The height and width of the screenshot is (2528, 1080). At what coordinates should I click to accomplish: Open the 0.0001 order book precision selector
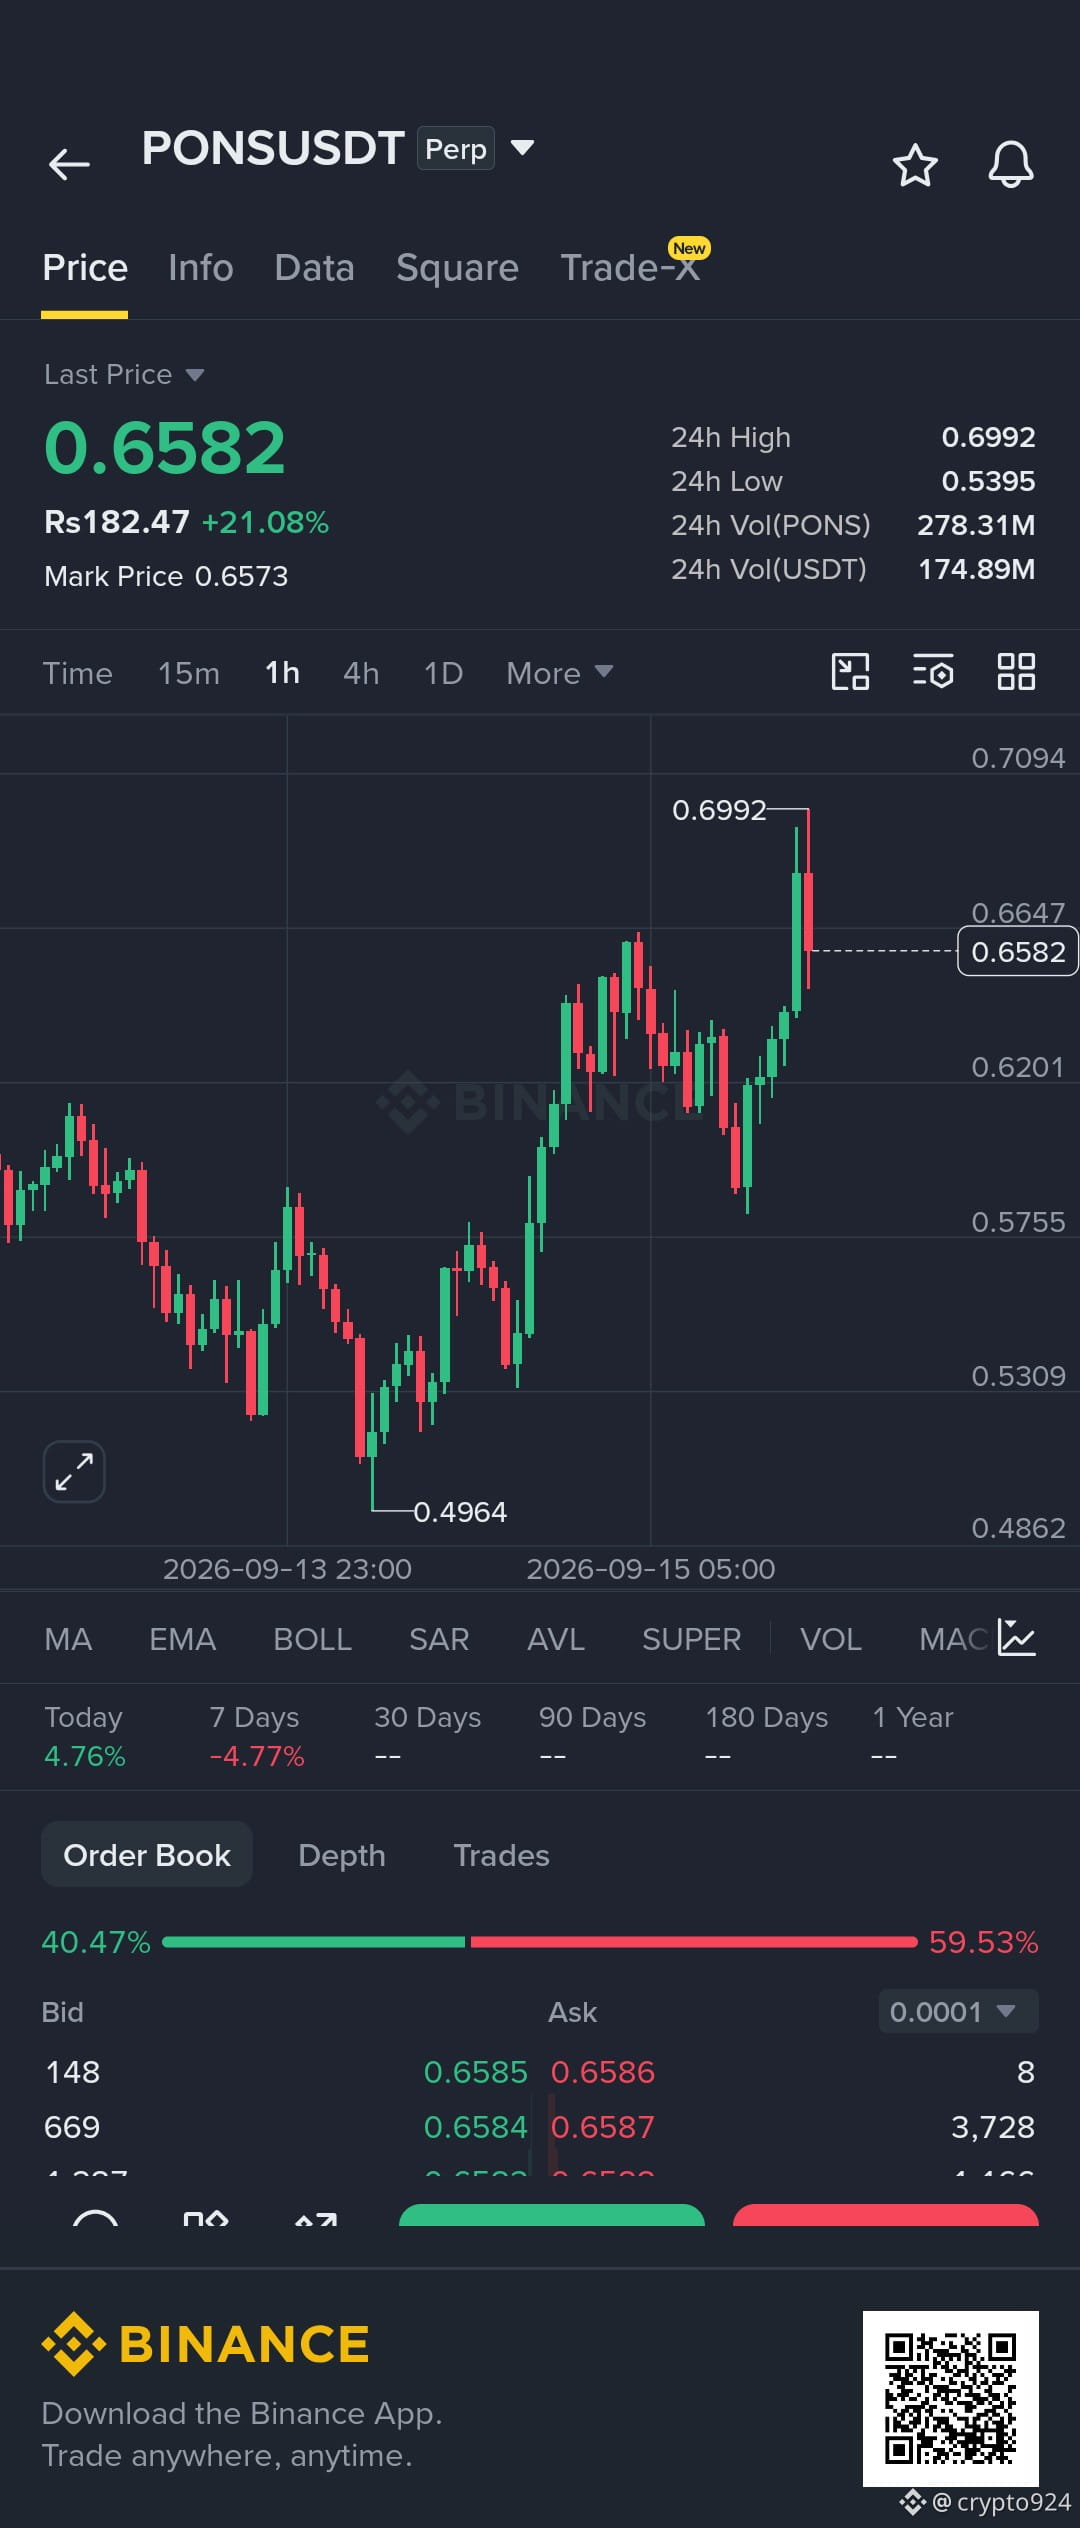[x=958, y=2011]
